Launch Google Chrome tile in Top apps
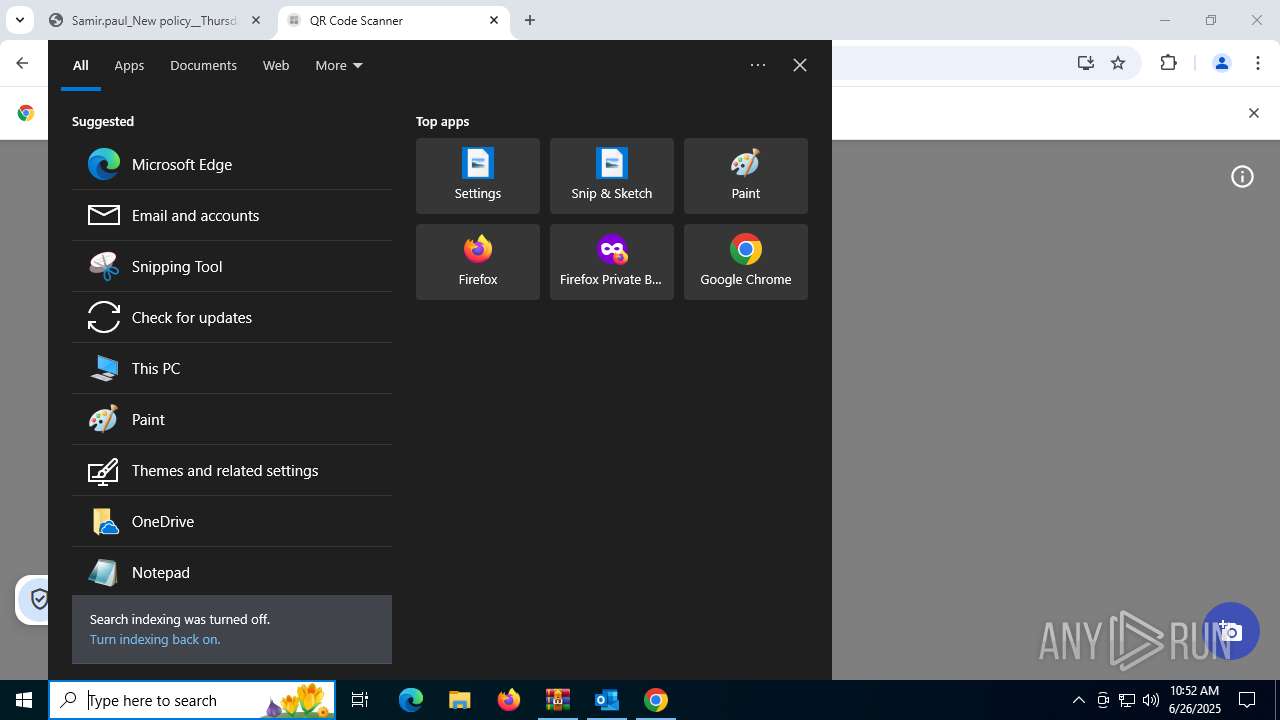1280x720 pixels. pos(746,262)
